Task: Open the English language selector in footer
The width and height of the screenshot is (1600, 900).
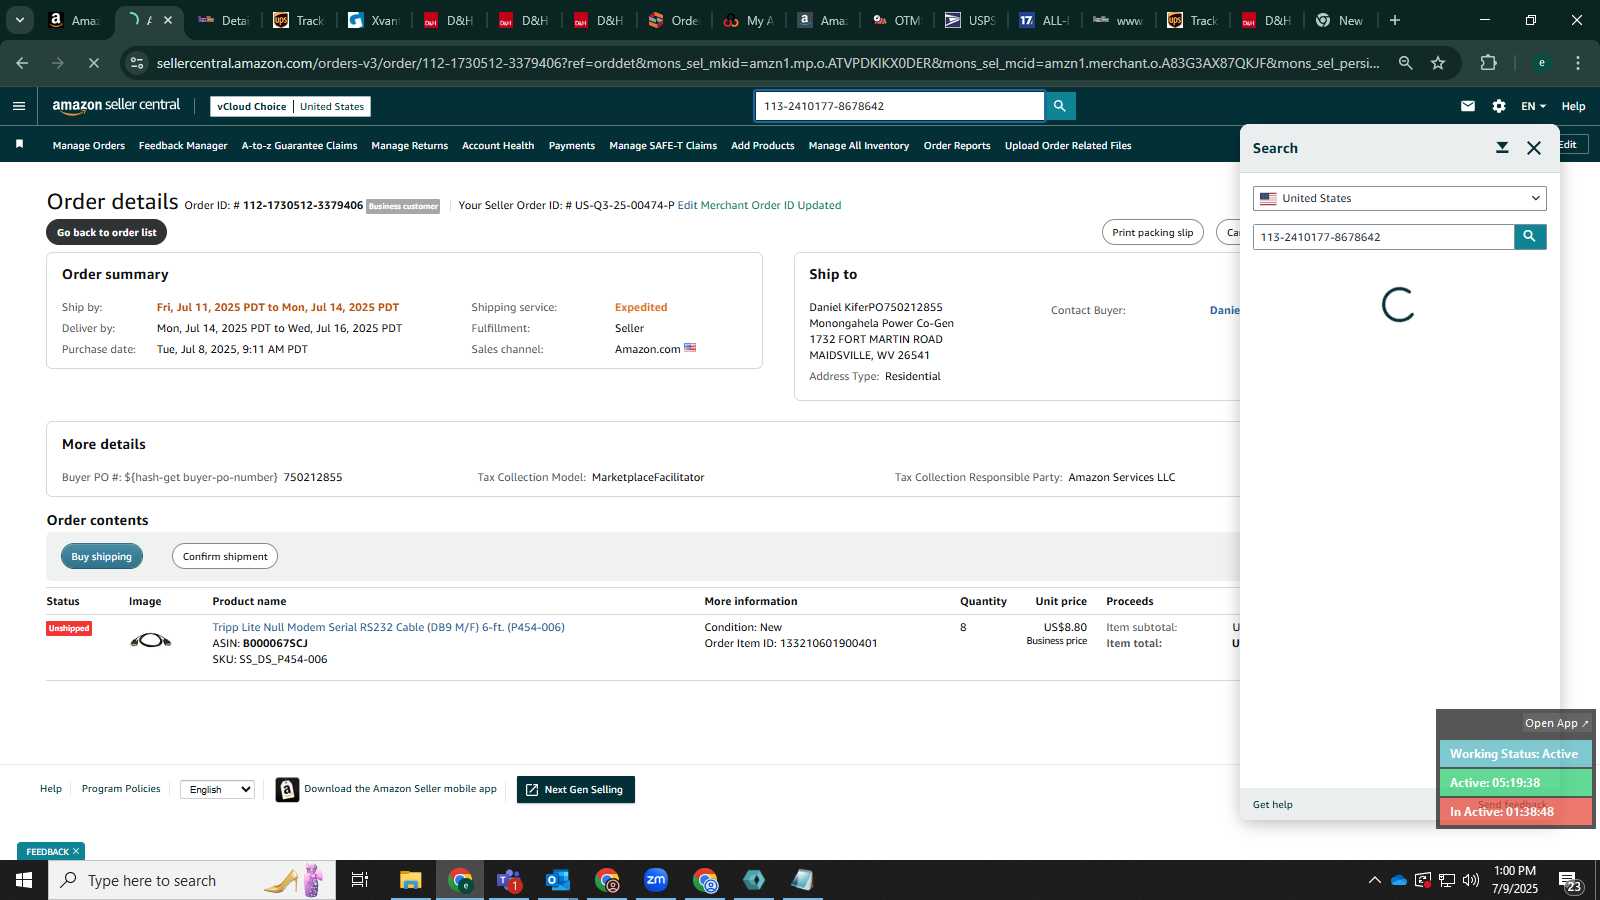Action: [x=217, y=789]
